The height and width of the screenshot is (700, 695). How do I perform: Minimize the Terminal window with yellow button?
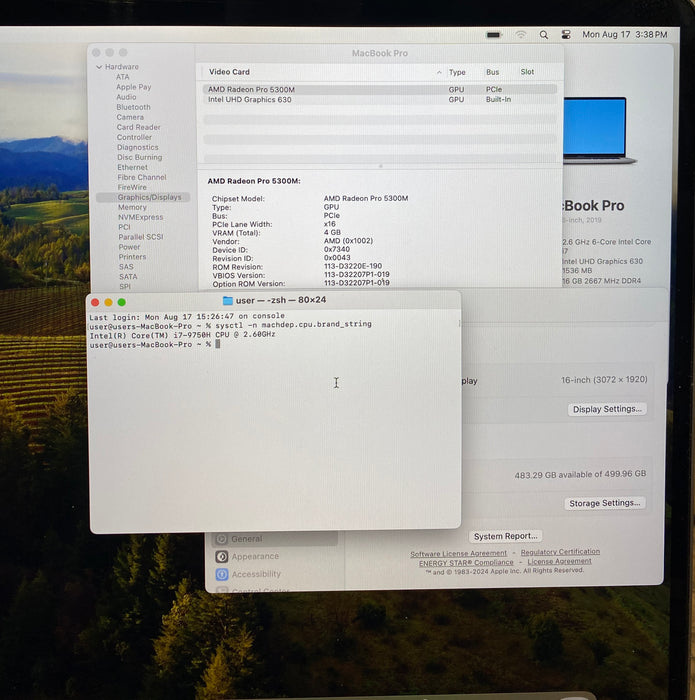pyautogui.click(x=108, y=302)
